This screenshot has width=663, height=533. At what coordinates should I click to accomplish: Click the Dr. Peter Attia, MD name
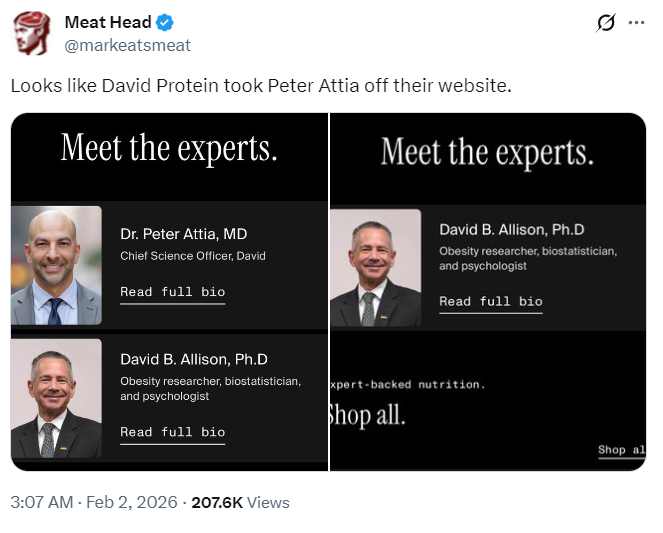coord(183,234)
